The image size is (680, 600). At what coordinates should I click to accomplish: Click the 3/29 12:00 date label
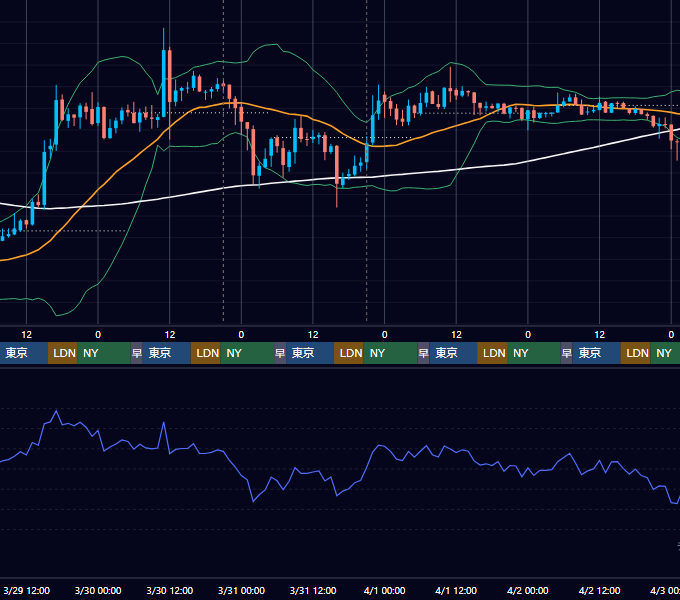click(x=26, y=590)
